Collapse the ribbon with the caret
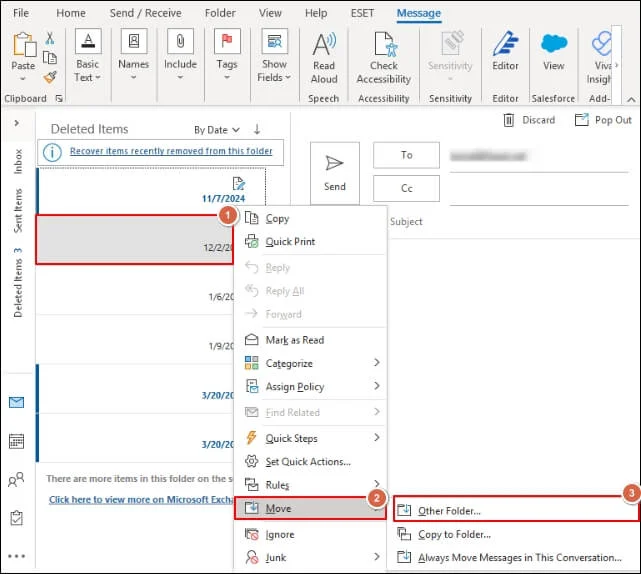The height and width of the screenshot is (574, 641). coord(631,99)
